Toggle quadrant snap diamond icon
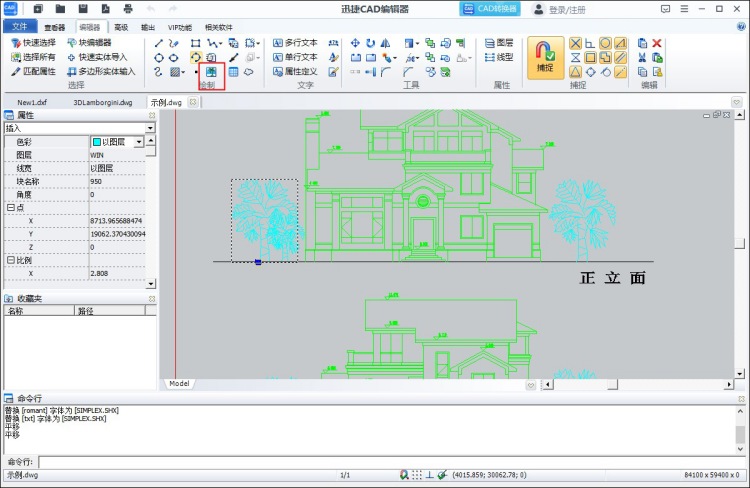This screenshot has width=750, height=488. 591,72
